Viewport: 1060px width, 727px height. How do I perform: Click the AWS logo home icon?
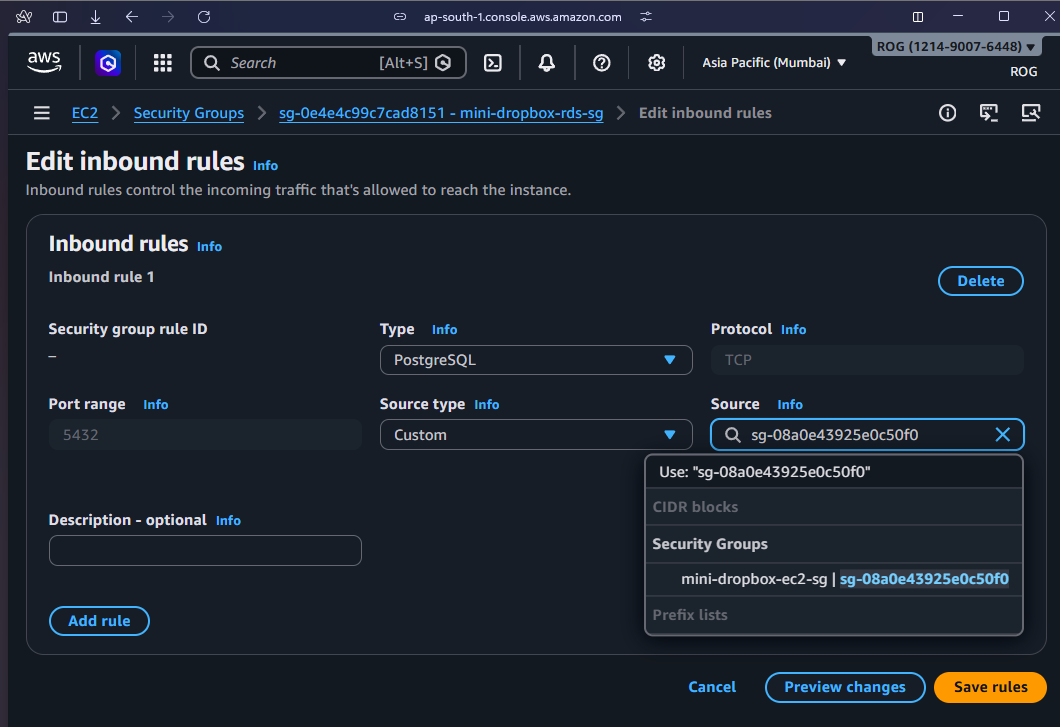pyautogui.click(x=45, y=63)
